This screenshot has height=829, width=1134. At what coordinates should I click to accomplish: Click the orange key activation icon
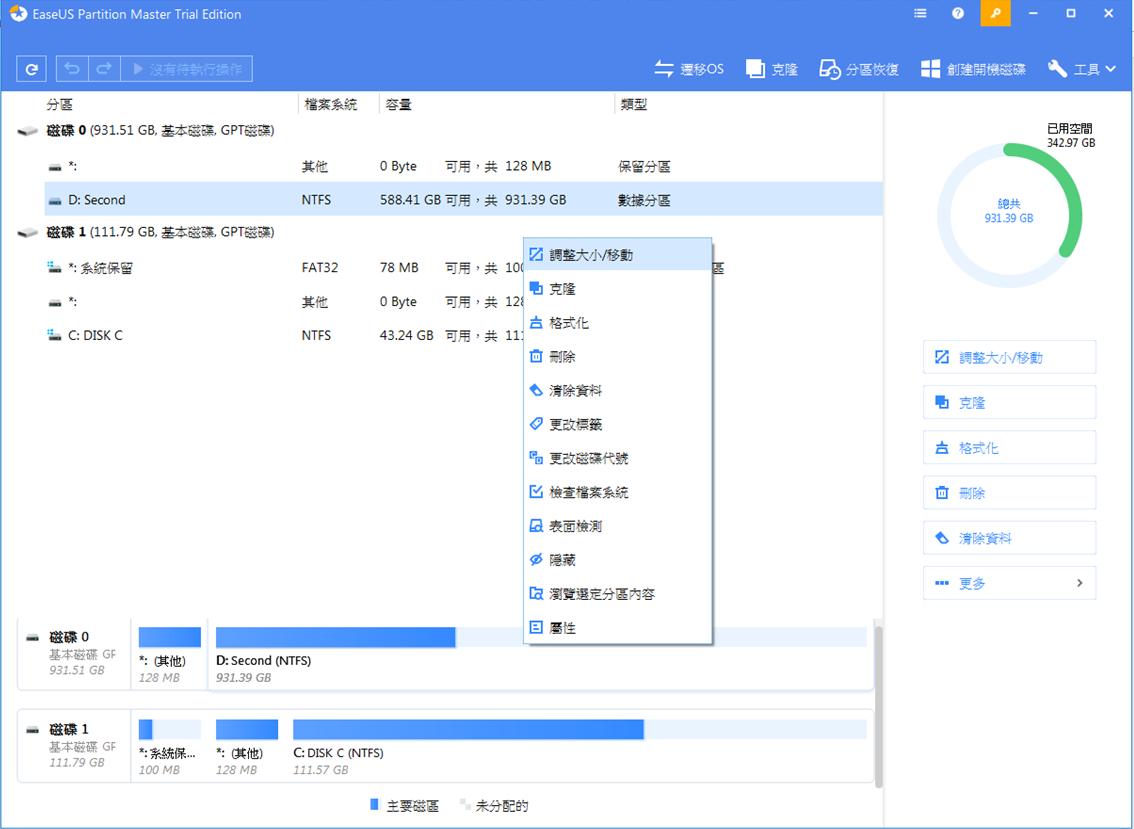pos(995,13)
